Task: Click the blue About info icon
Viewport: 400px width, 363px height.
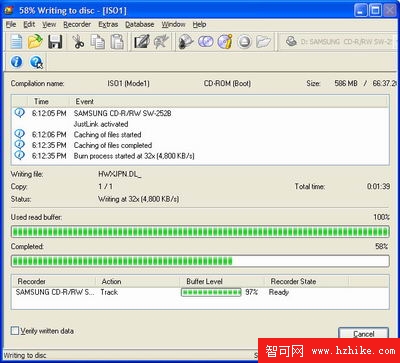Action: coord(16,62)
